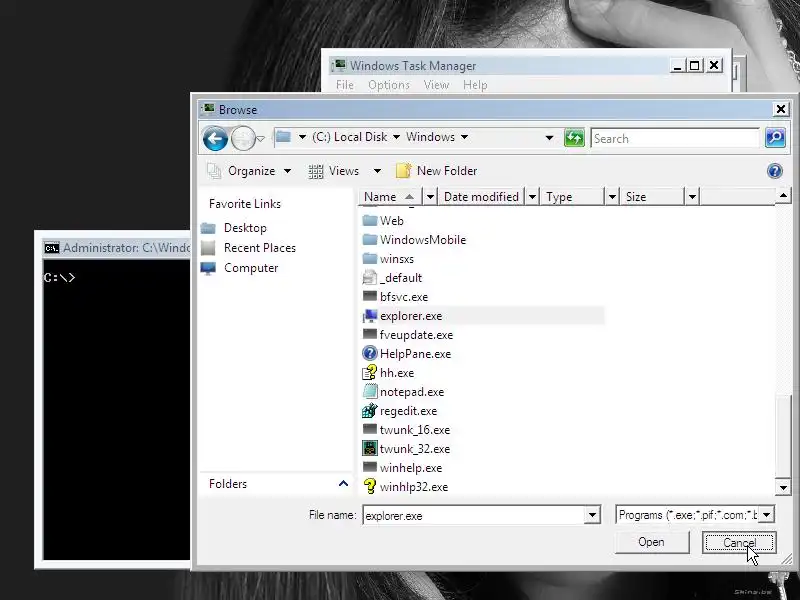Click Windows in the address path

pos(430,137)
